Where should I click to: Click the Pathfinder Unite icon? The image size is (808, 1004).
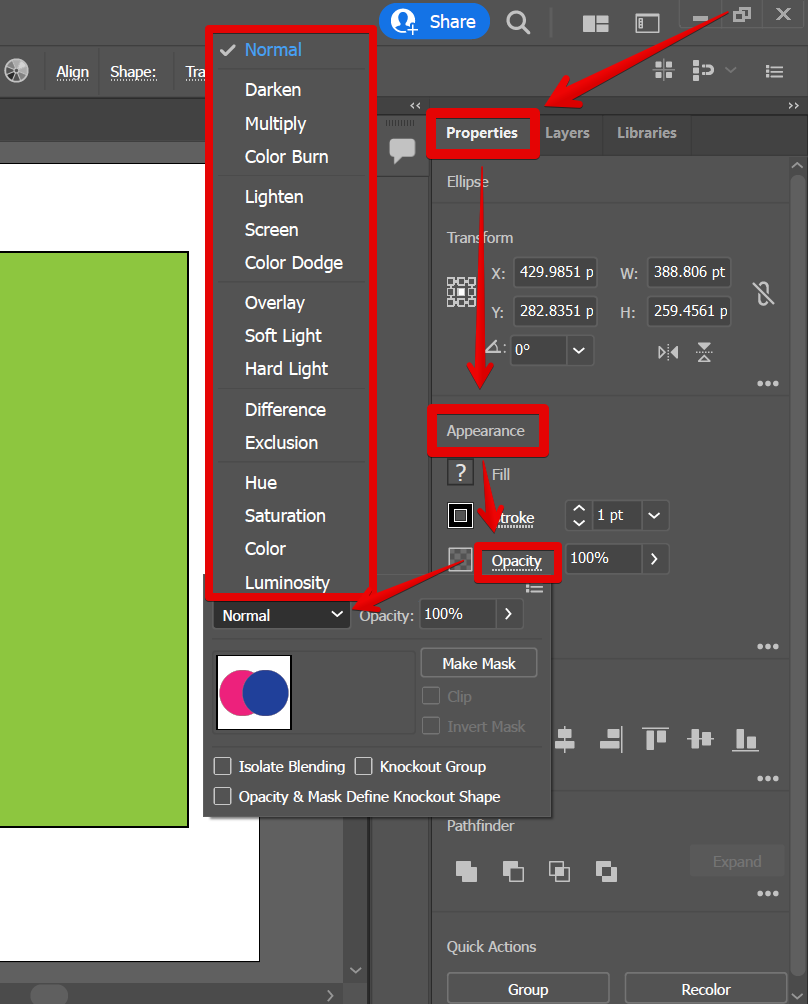pos(466,870)
